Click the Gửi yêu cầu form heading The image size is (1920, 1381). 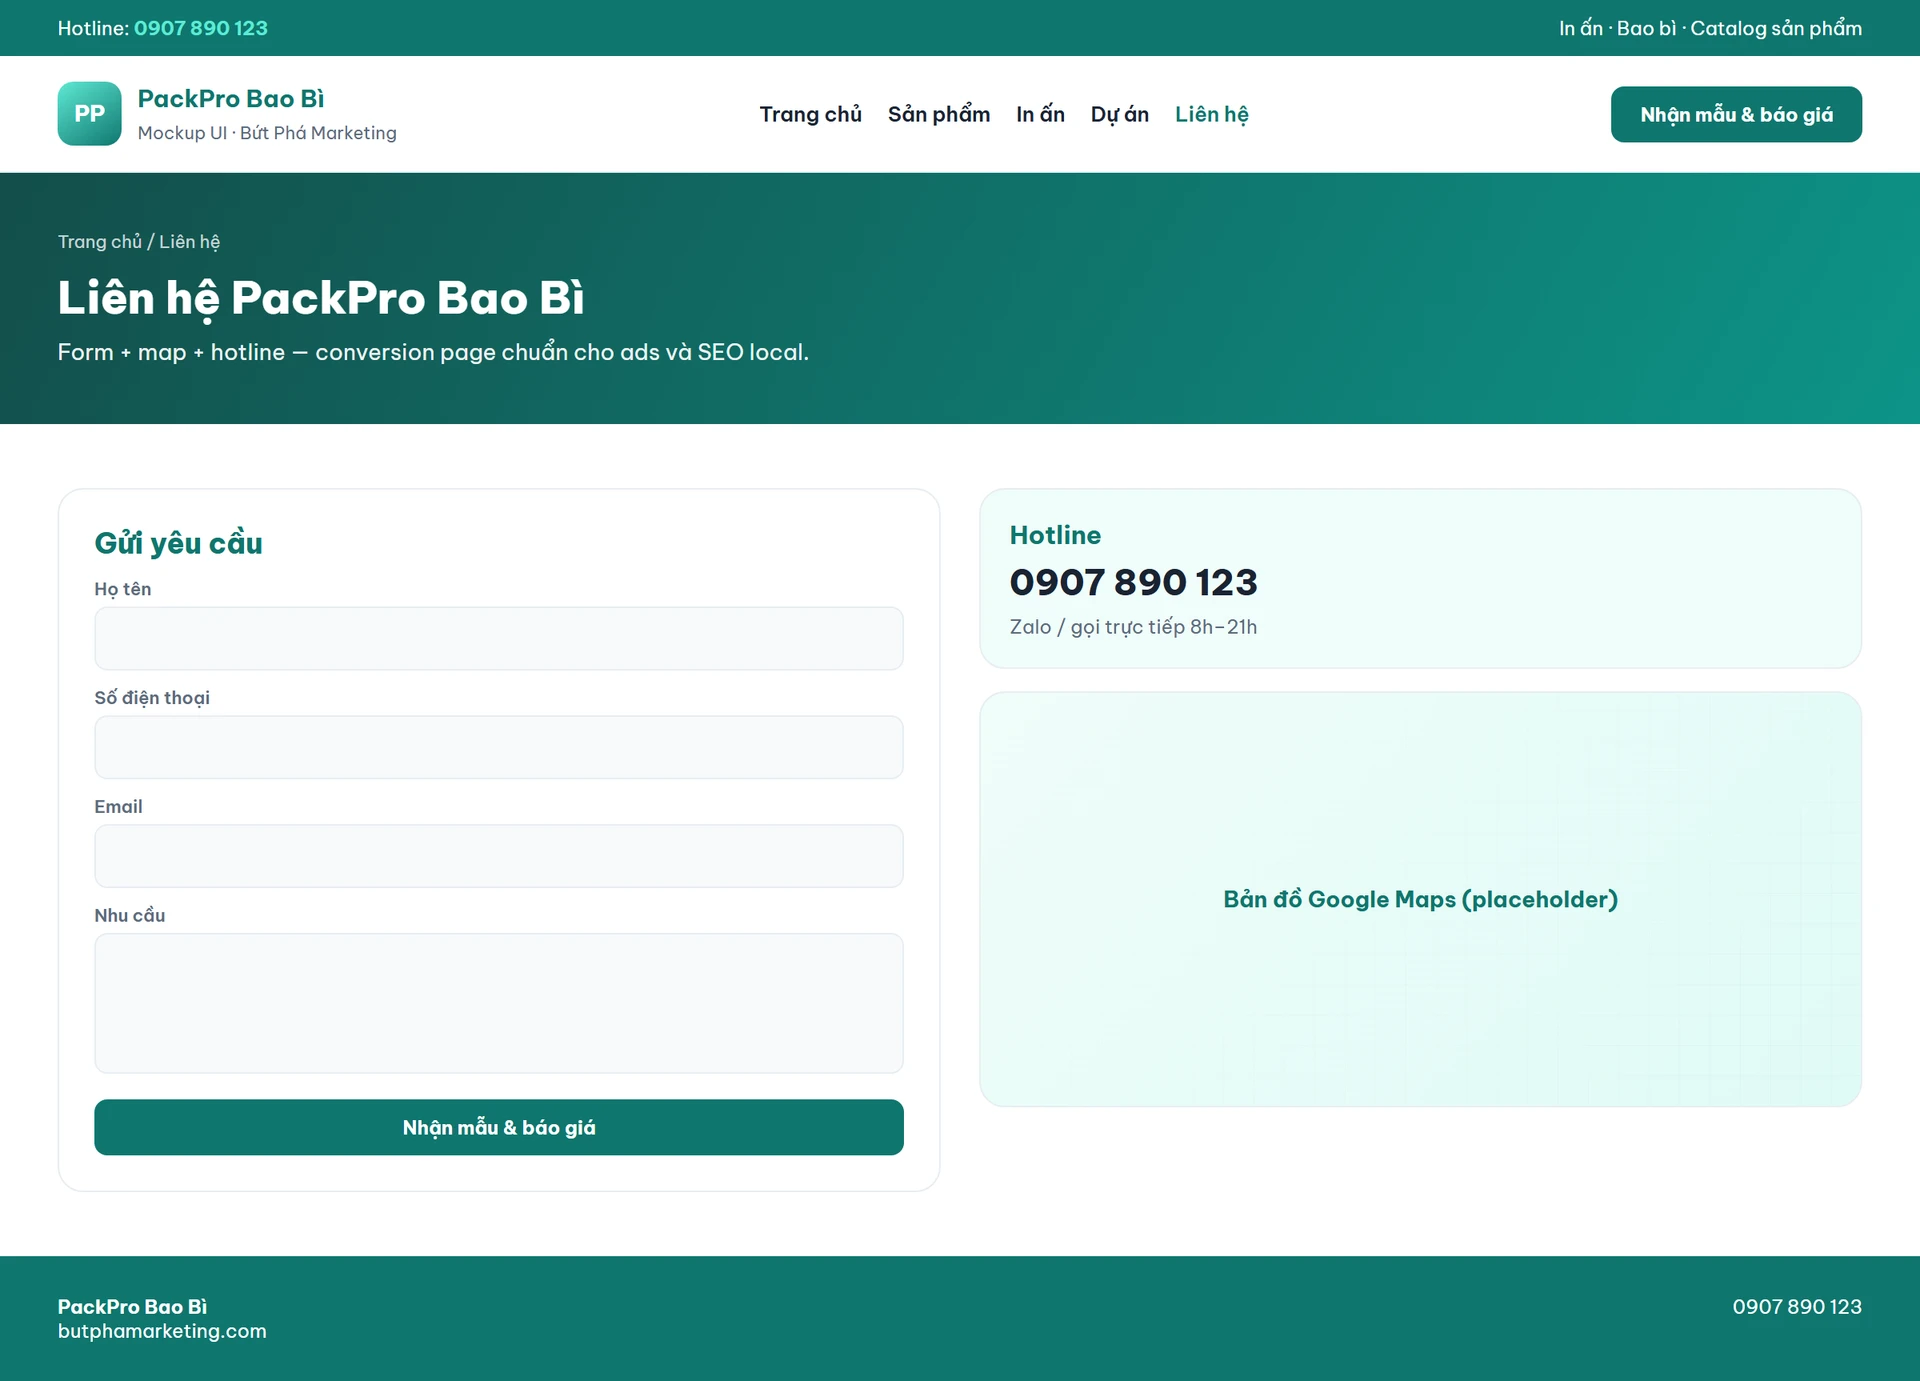[x=178, y=543]
